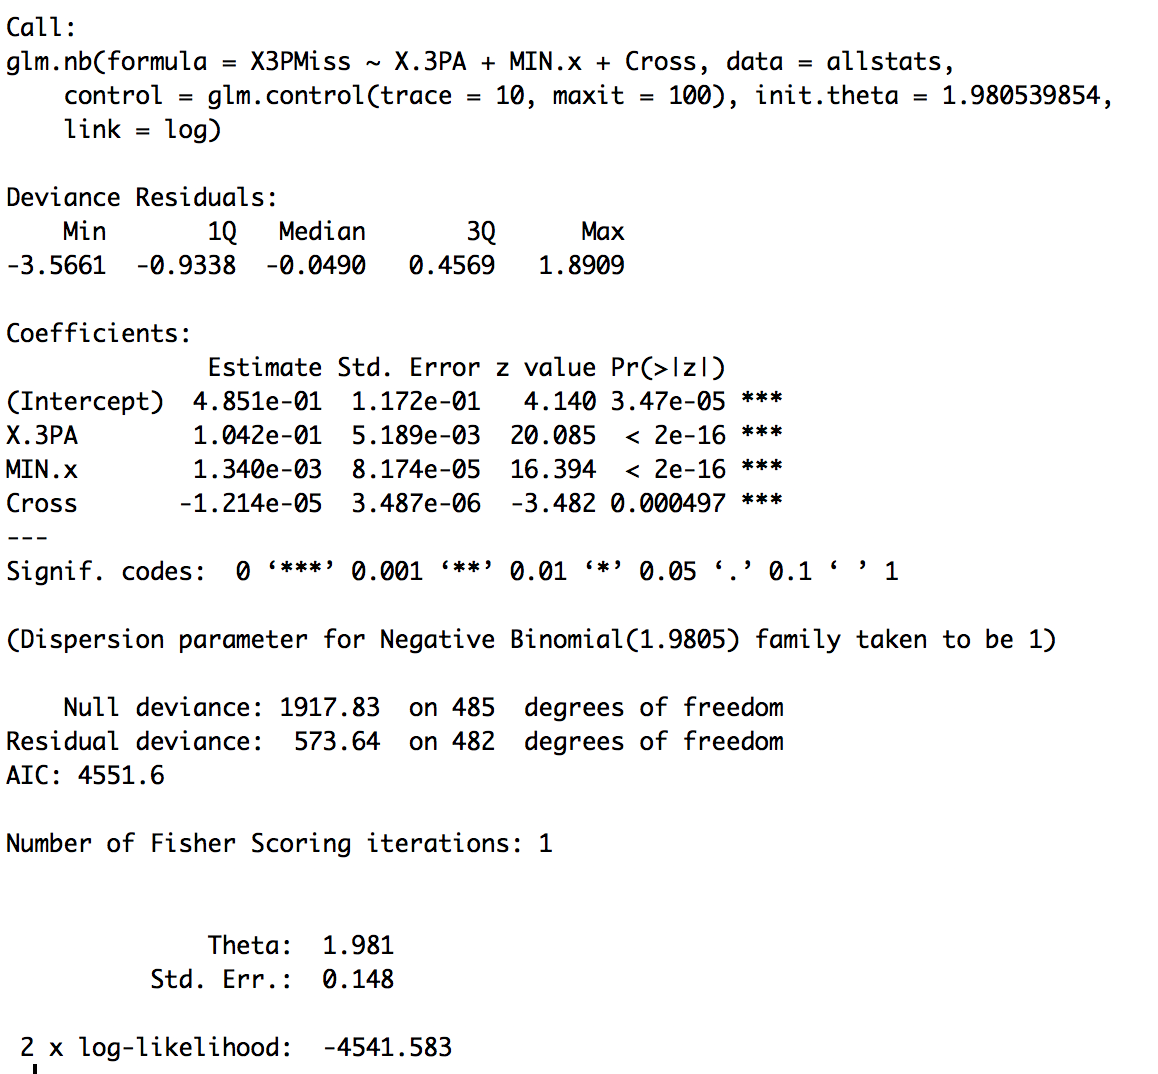
Task: Click the 'Signif. codes:' legend text
Action: tap(105, 571)
